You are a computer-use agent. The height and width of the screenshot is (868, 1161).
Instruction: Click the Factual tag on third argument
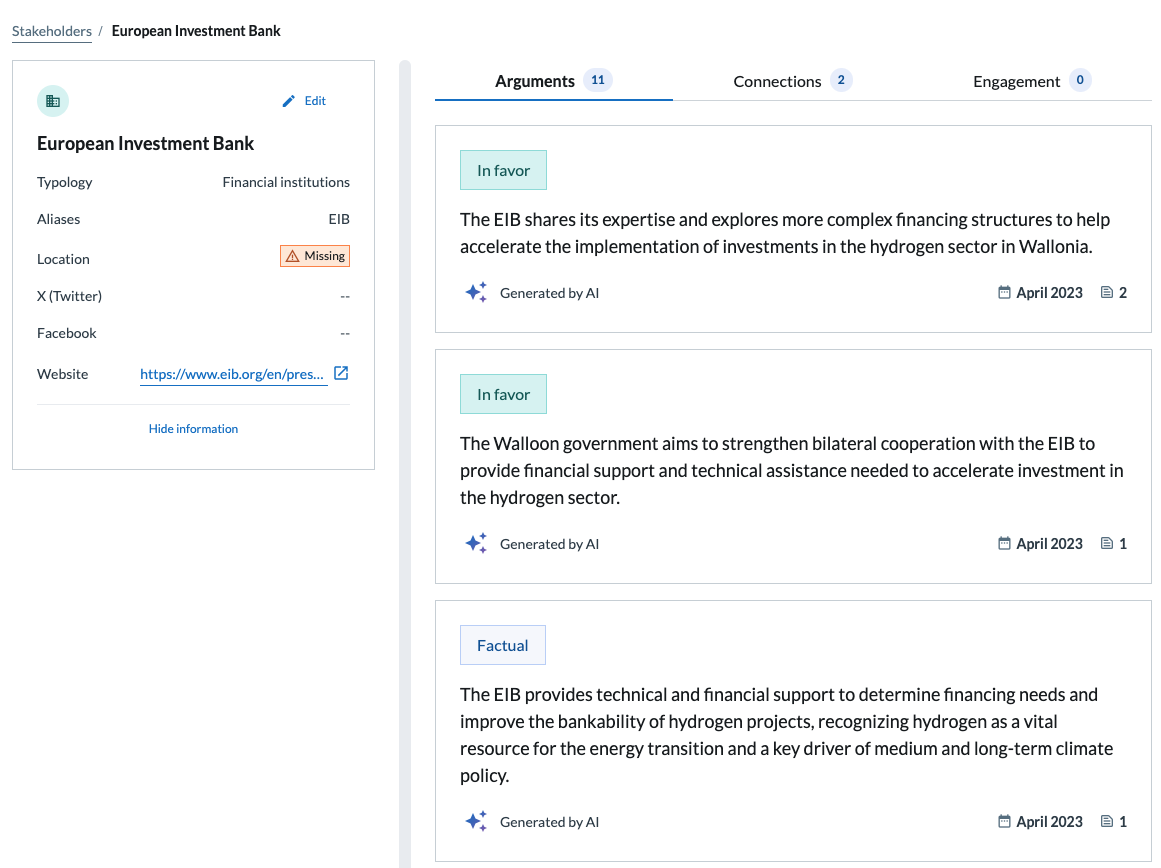click(x=503, y=646)
